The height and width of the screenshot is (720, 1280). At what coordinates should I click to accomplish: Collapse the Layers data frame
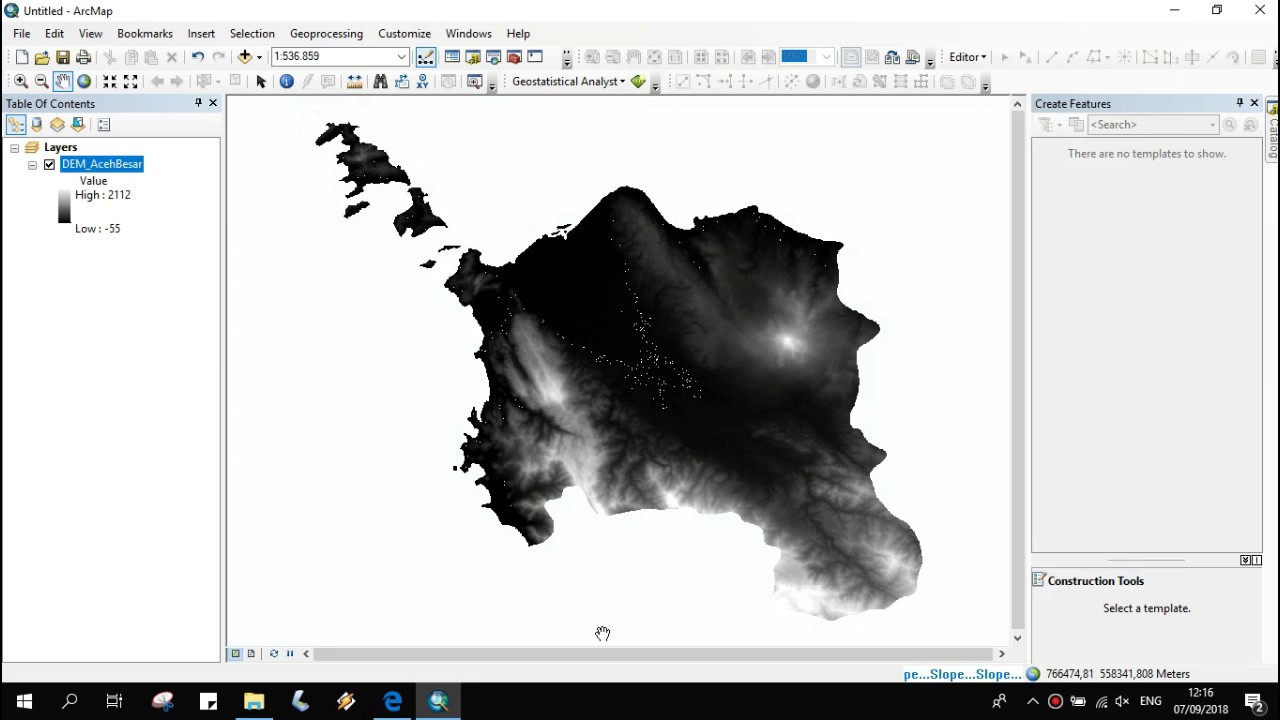(x=14, y=148)
